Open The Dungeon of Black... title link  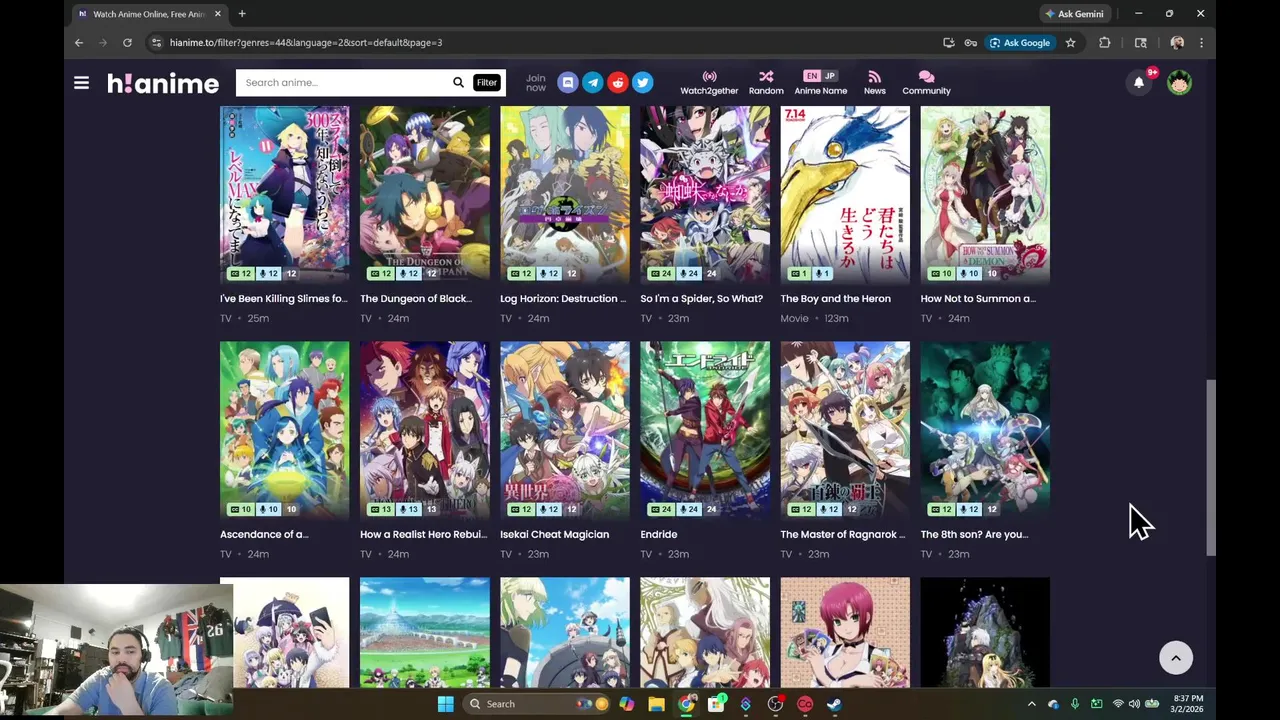[x=415, y=298]
